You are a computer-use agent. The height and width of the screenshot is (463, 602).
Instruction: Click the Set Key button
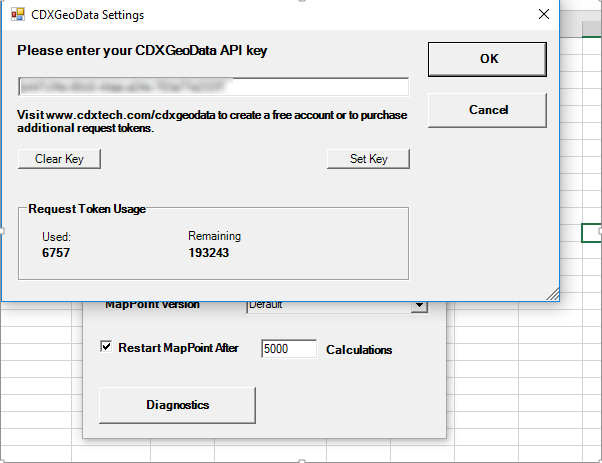click(x=368, y=159)
